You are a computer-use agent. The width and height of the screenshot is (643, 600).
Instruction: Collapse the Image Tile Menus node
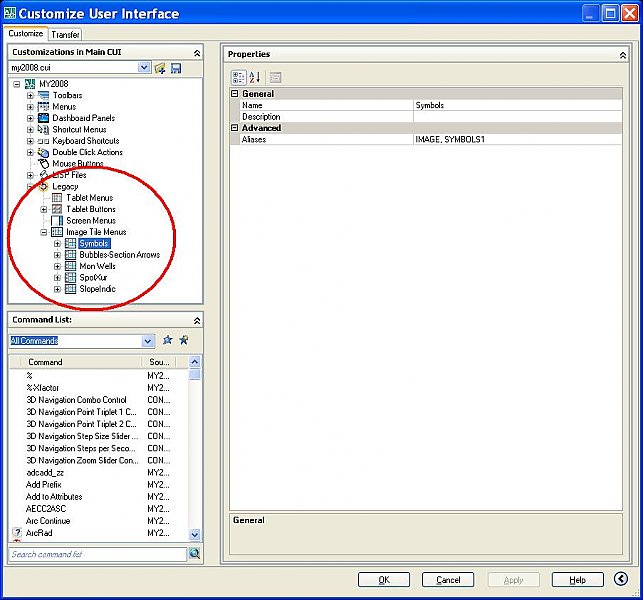[x=43, y=233]
